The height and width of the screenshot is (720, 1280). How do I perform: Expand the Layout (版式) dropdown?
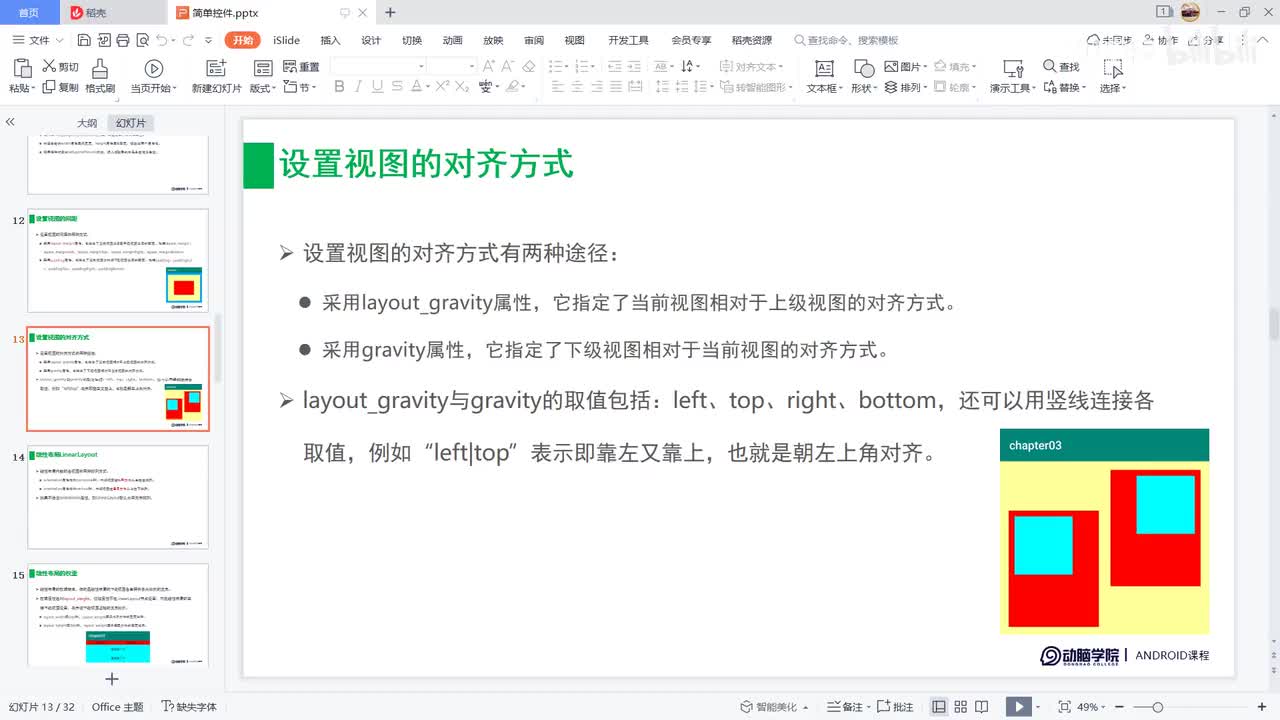click(274, 89)
